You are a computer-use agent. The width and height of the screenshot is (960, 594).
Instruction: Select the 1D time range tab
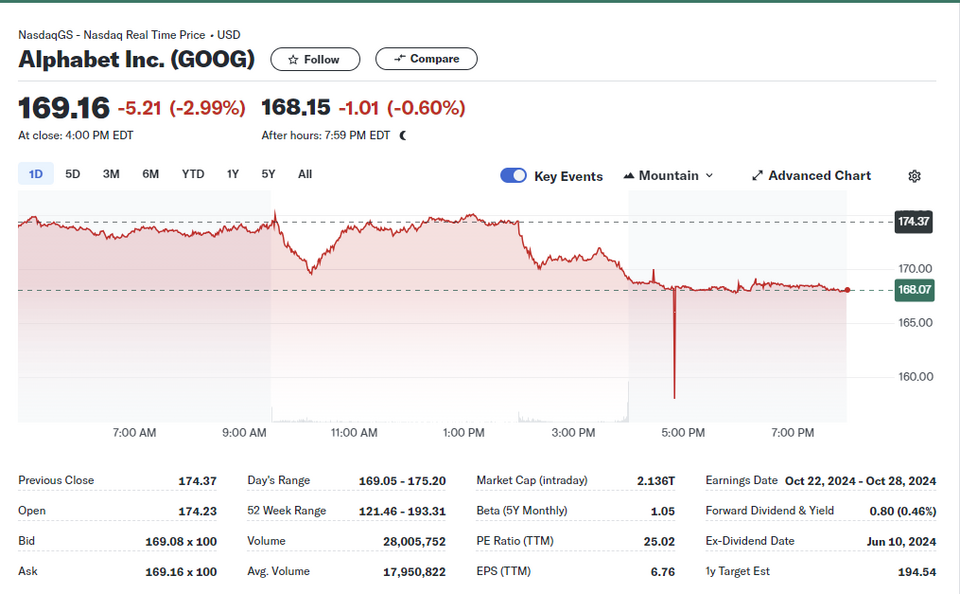[x=36, y=174]
